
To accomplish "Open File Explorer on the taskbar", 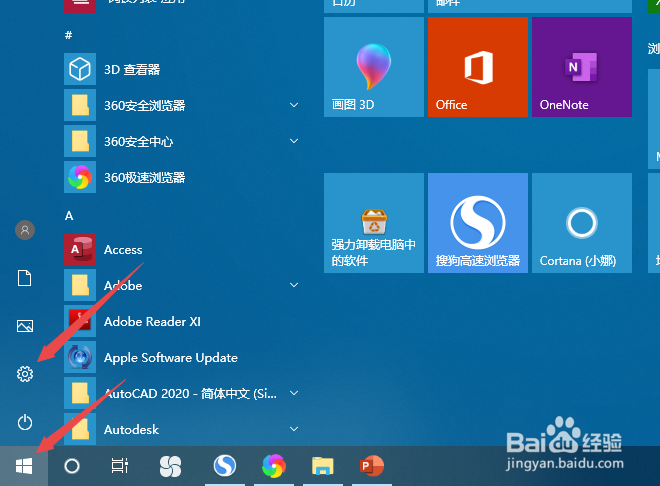I will click(323, 466).
